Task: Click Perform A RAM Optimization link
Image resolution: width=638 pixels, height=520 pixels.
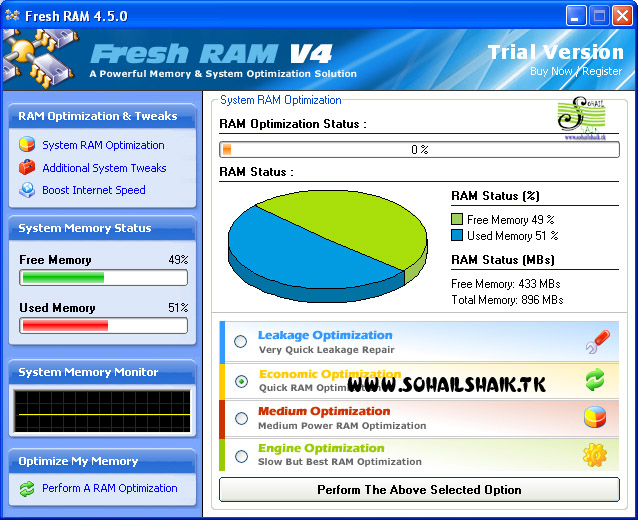Action: point(110,488)
